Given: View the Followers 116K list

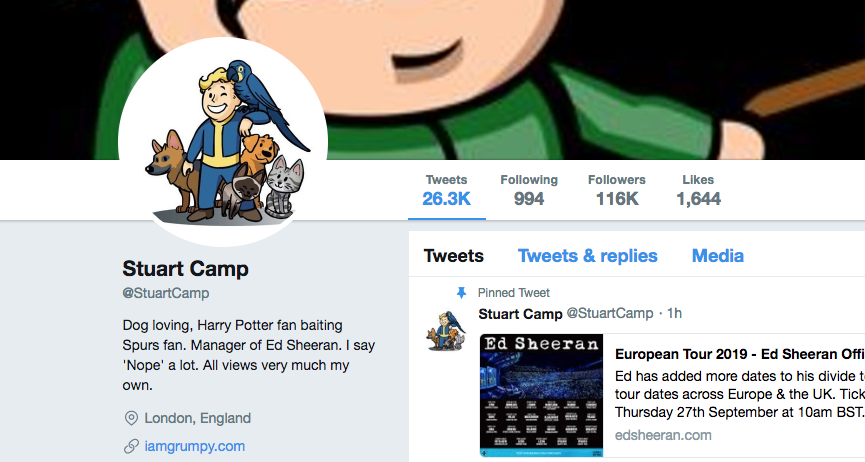Looking at the screenshot, I should pyautogui.click(x=617, y=190).
